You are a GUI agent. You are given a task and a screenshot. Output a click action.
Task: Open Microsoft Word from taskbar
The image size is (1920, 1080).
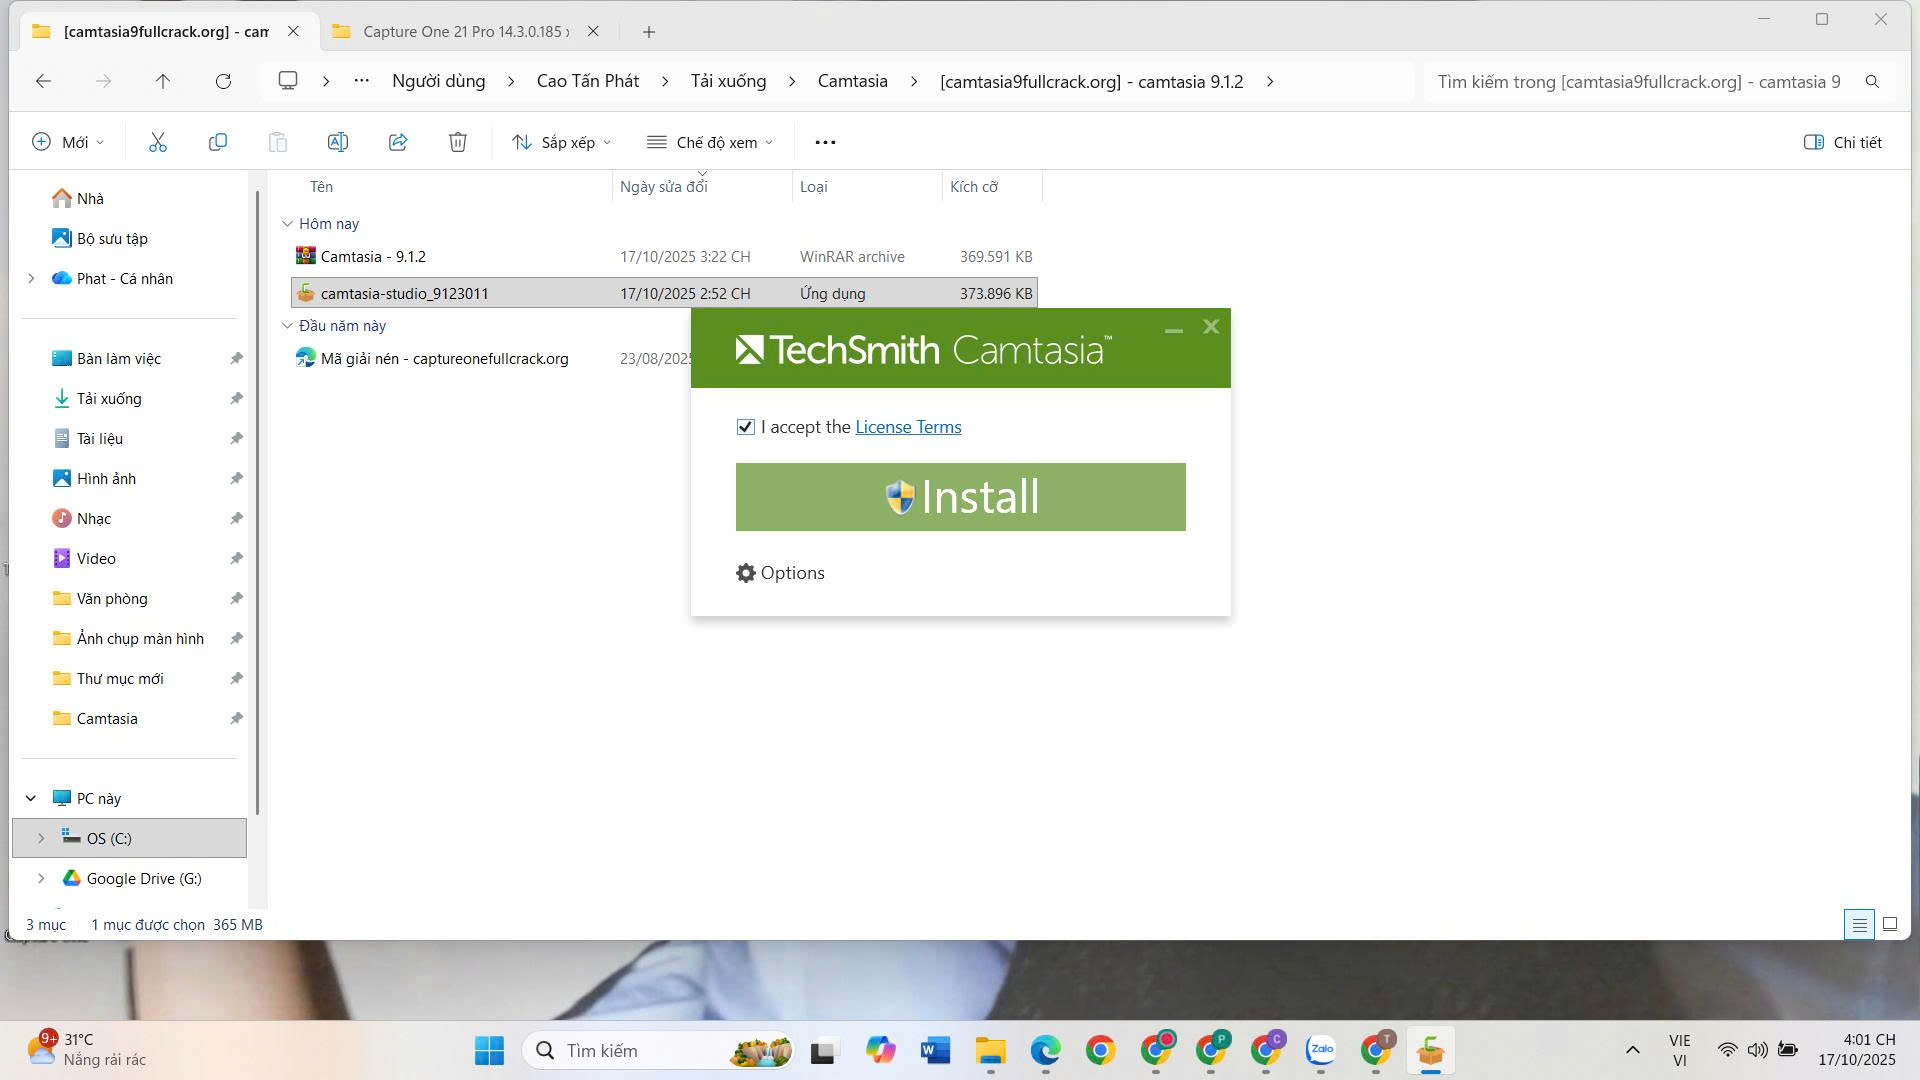[935, 1050]
